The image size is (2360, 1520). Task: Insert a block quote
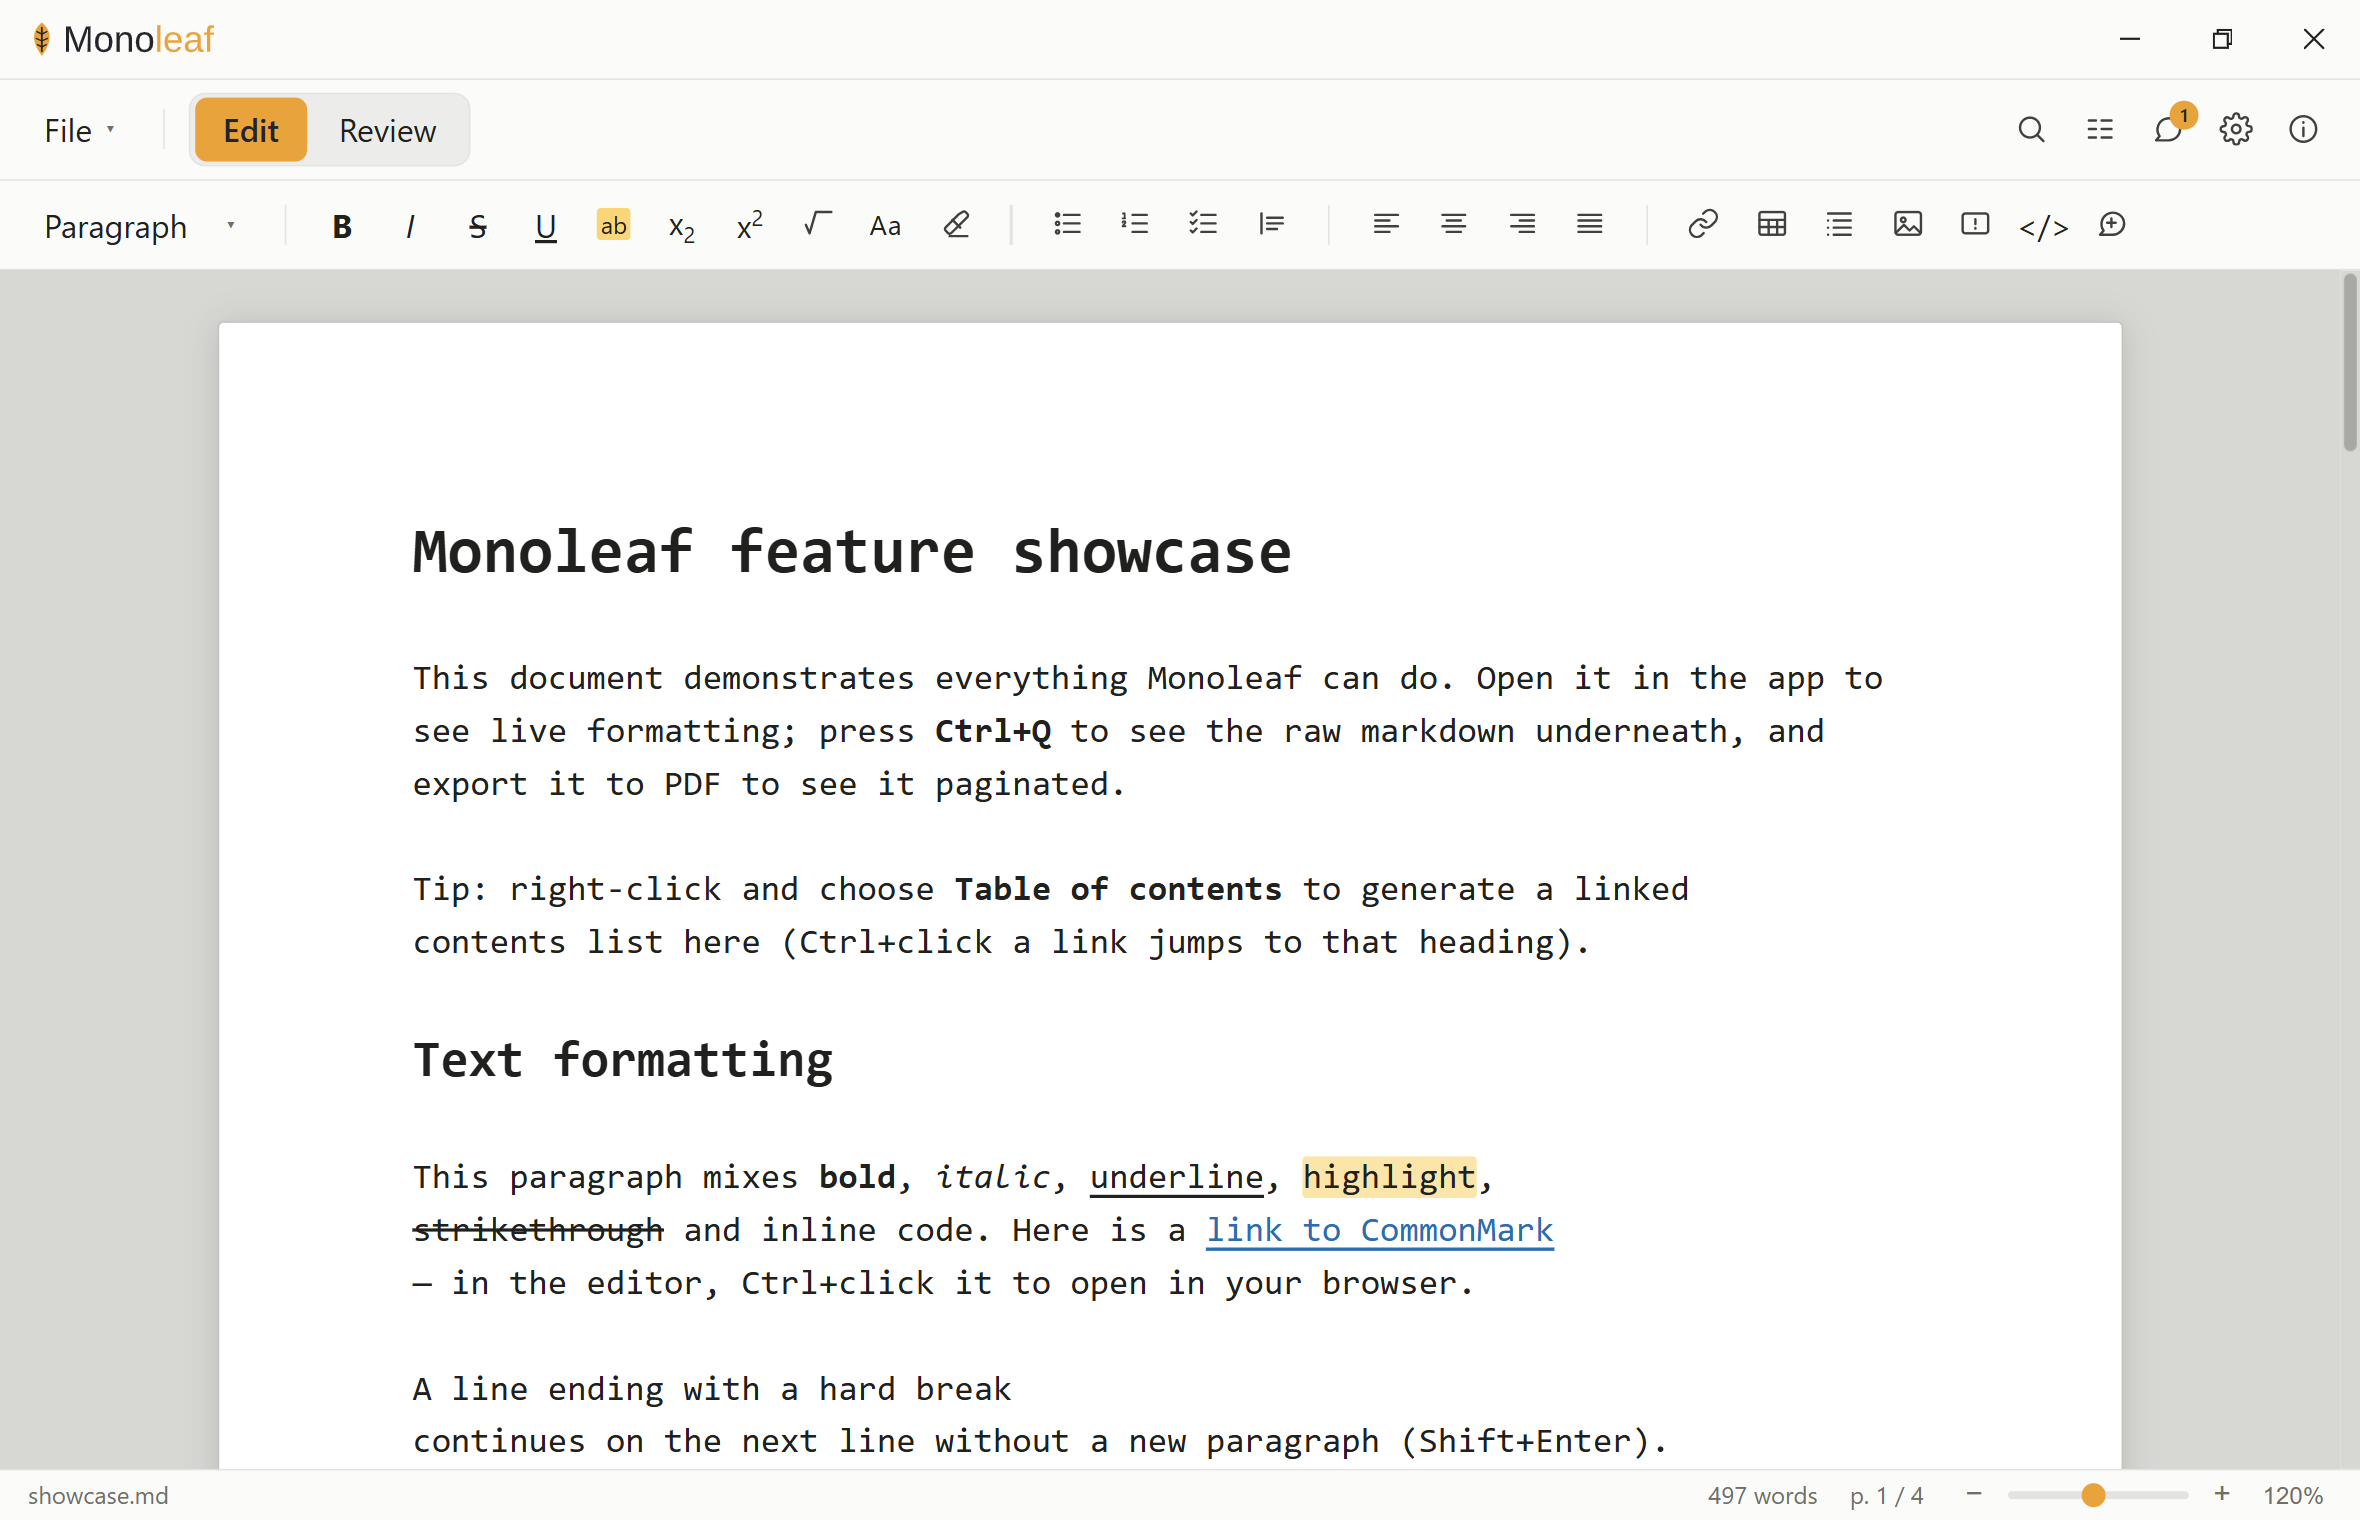[1271, 224]
